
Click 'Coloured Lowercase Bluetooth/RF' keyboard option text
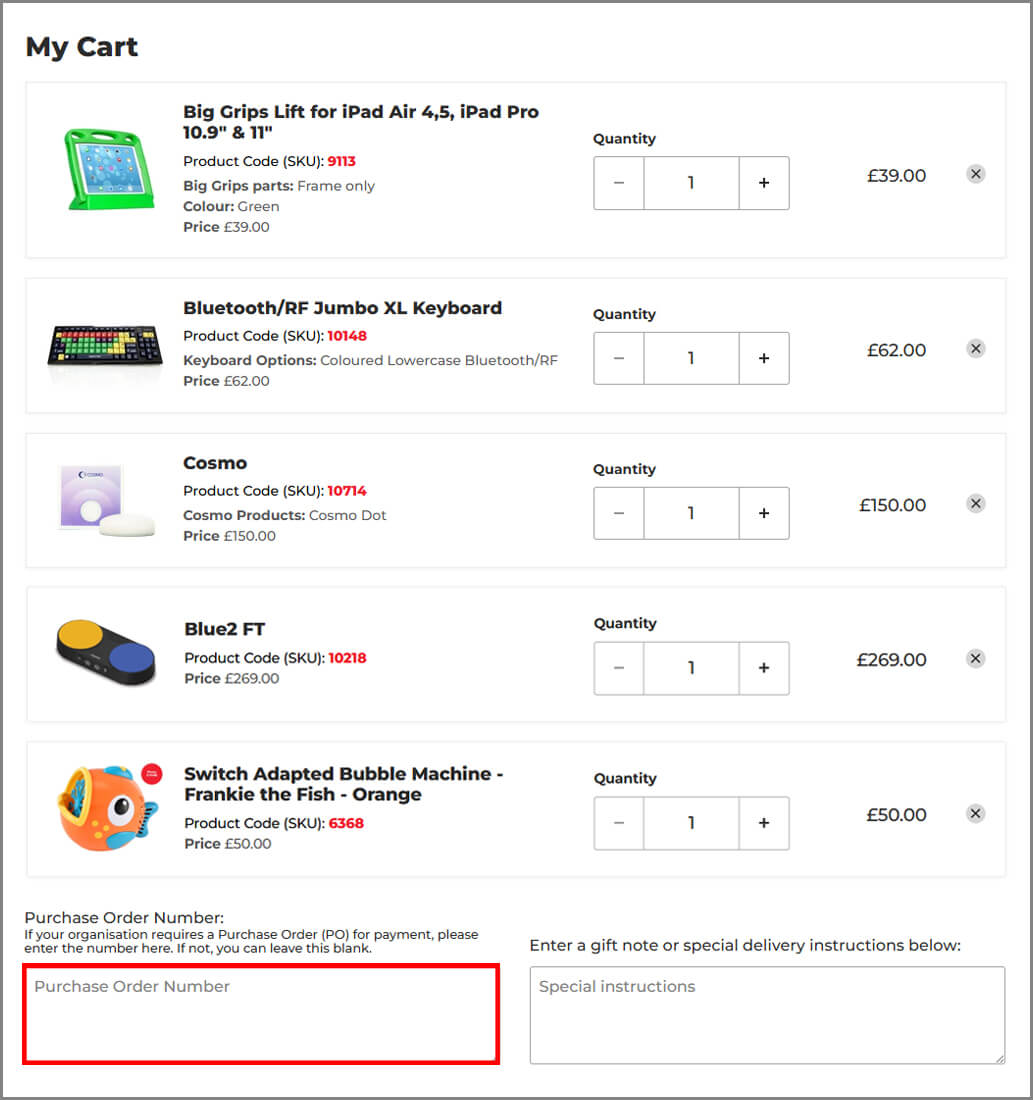[439, 361]
